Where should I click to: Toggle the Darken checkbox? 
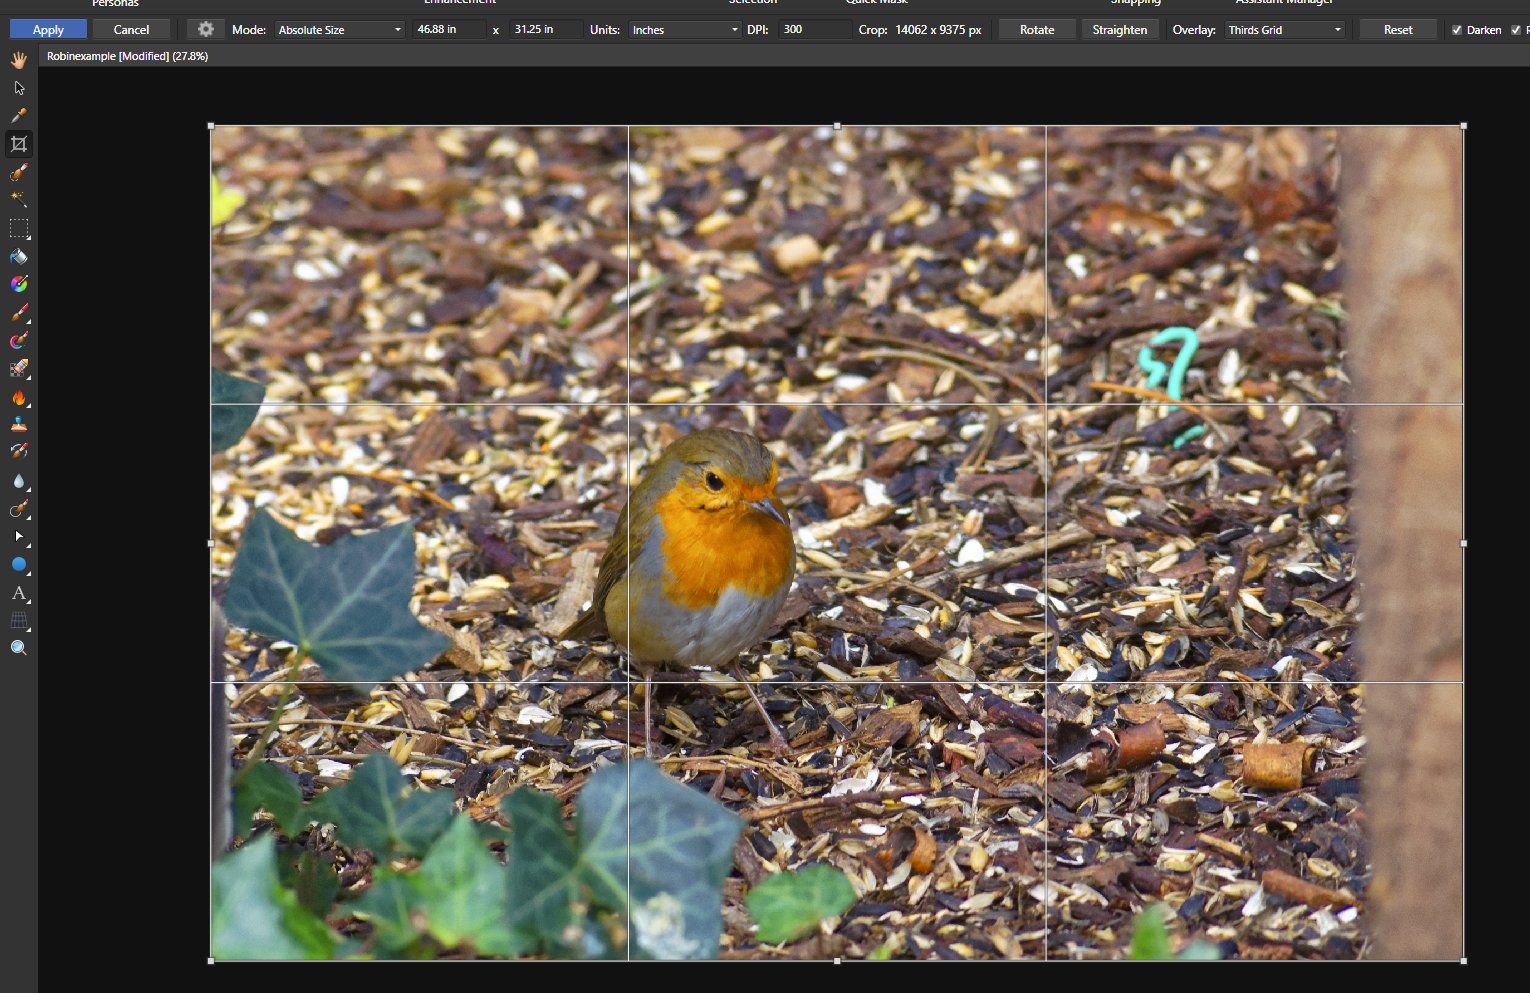[1456, 30]
